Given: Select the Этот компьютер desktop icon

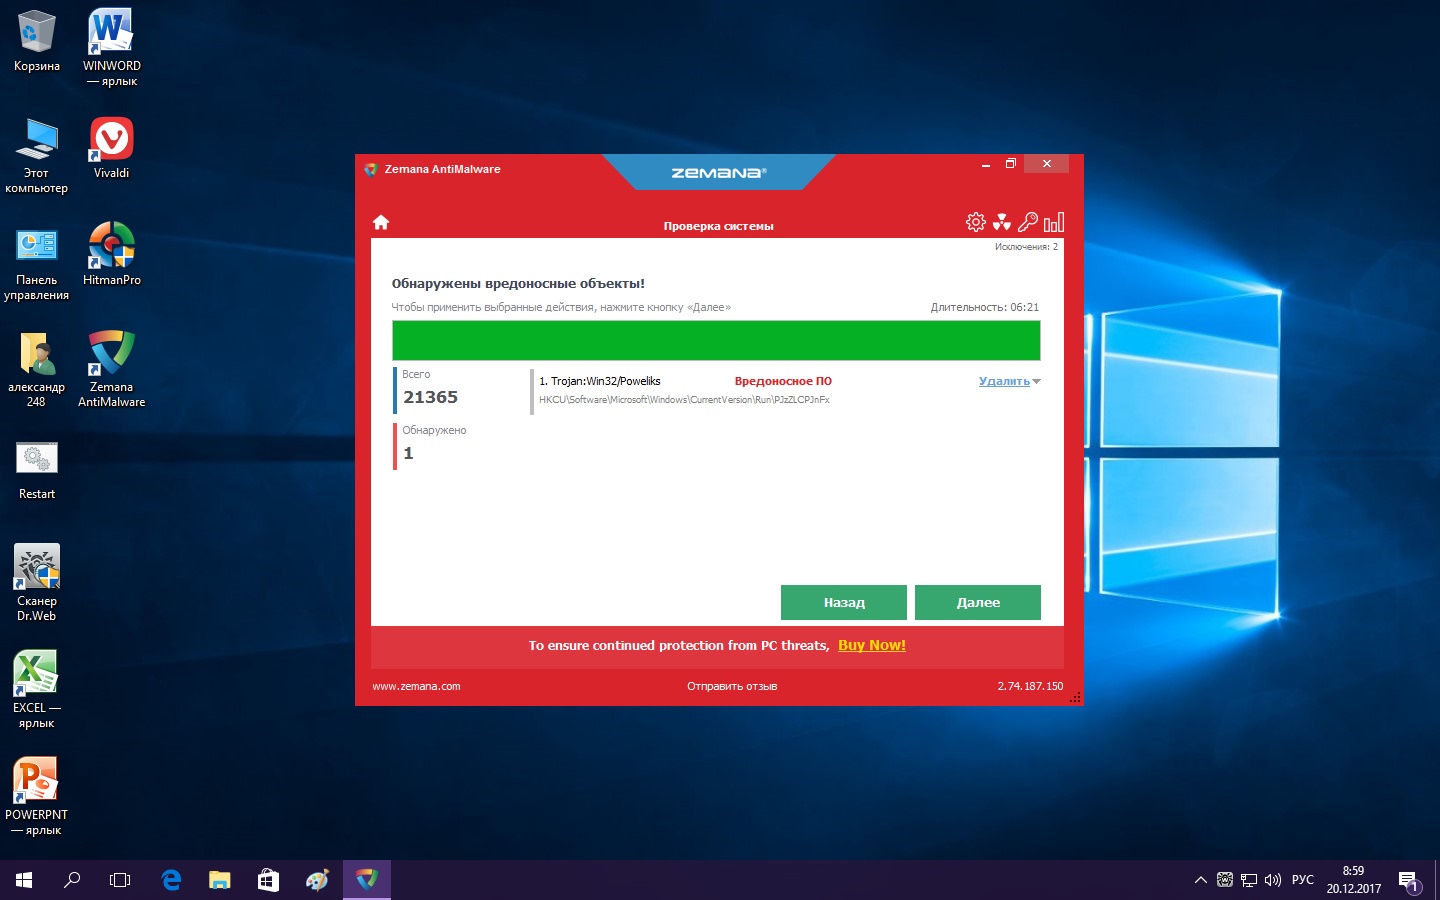Looking at the screenshot, I should [37, 155].
